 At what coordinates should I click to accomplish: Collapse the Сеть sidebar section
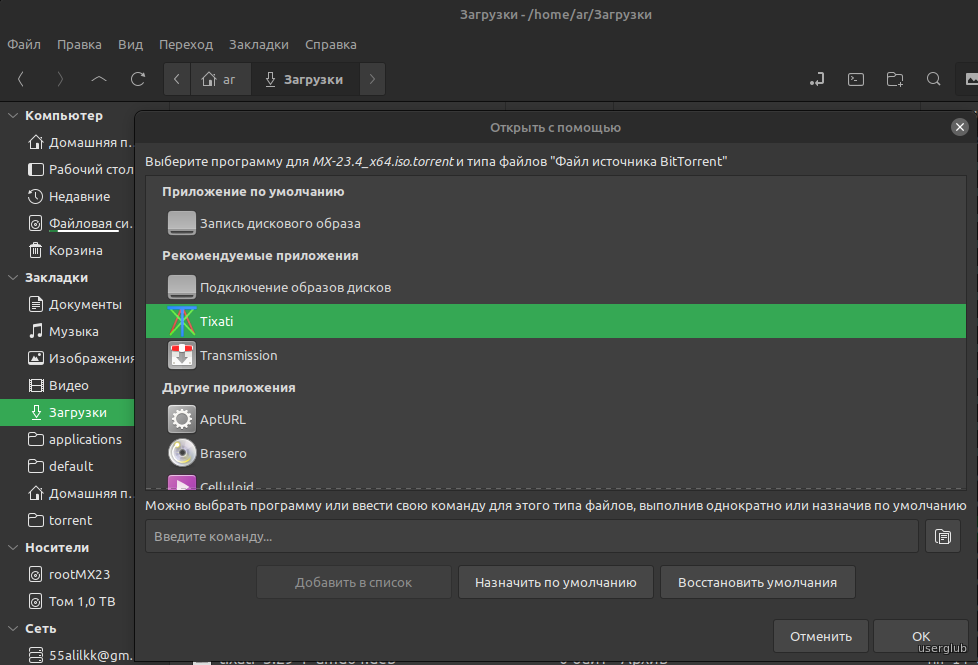point(12,629)
